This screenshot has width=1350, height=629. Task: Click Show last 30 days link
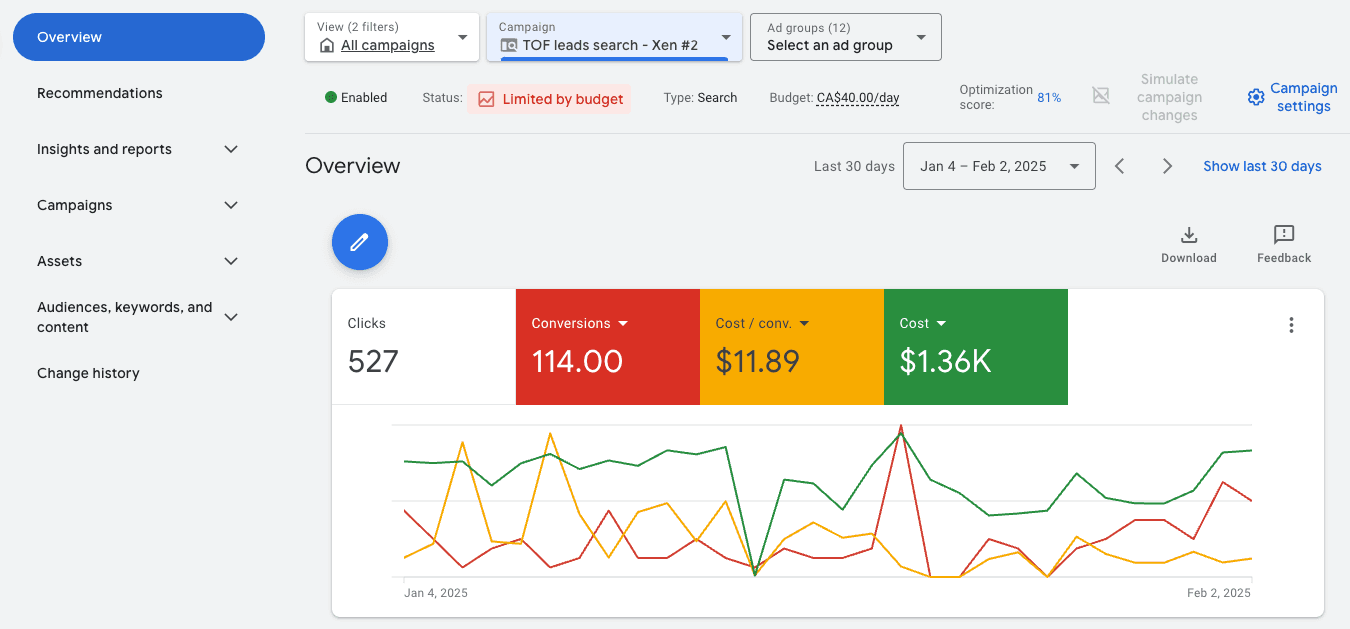pyautogui.click(x=1262, y=166)
